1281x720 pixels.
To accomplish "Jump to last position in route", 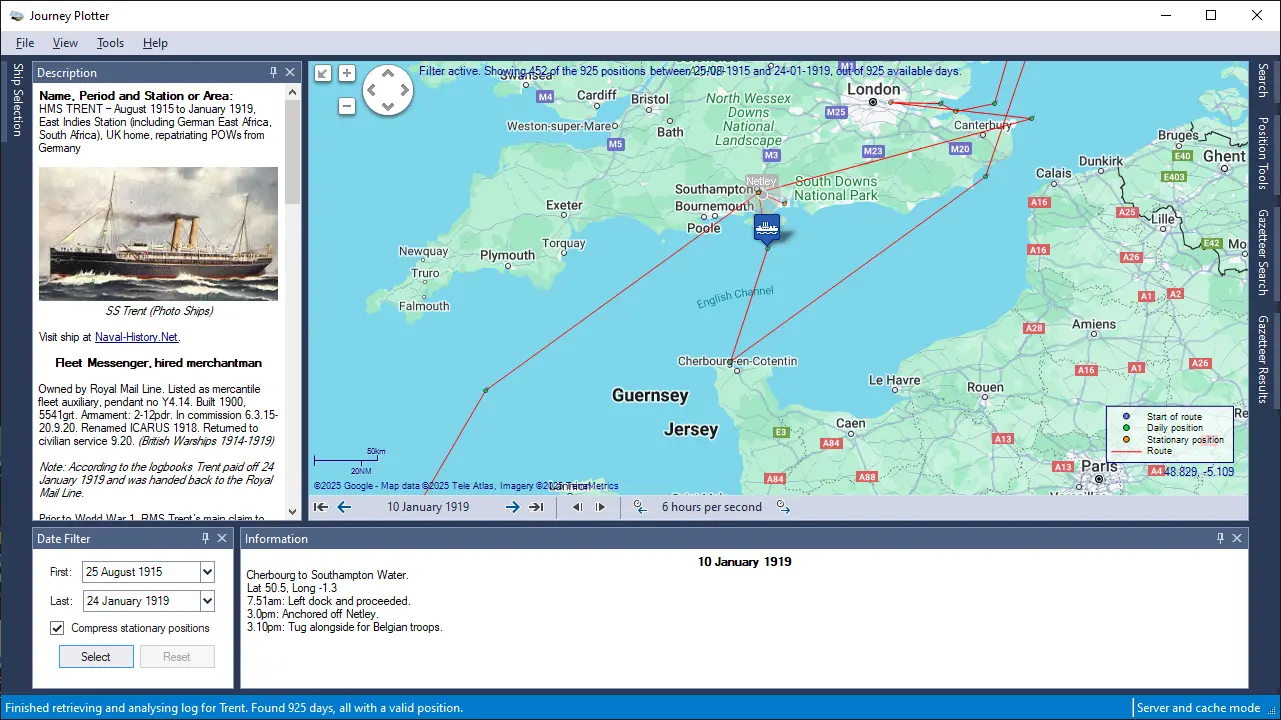I will tap(536, 507).
